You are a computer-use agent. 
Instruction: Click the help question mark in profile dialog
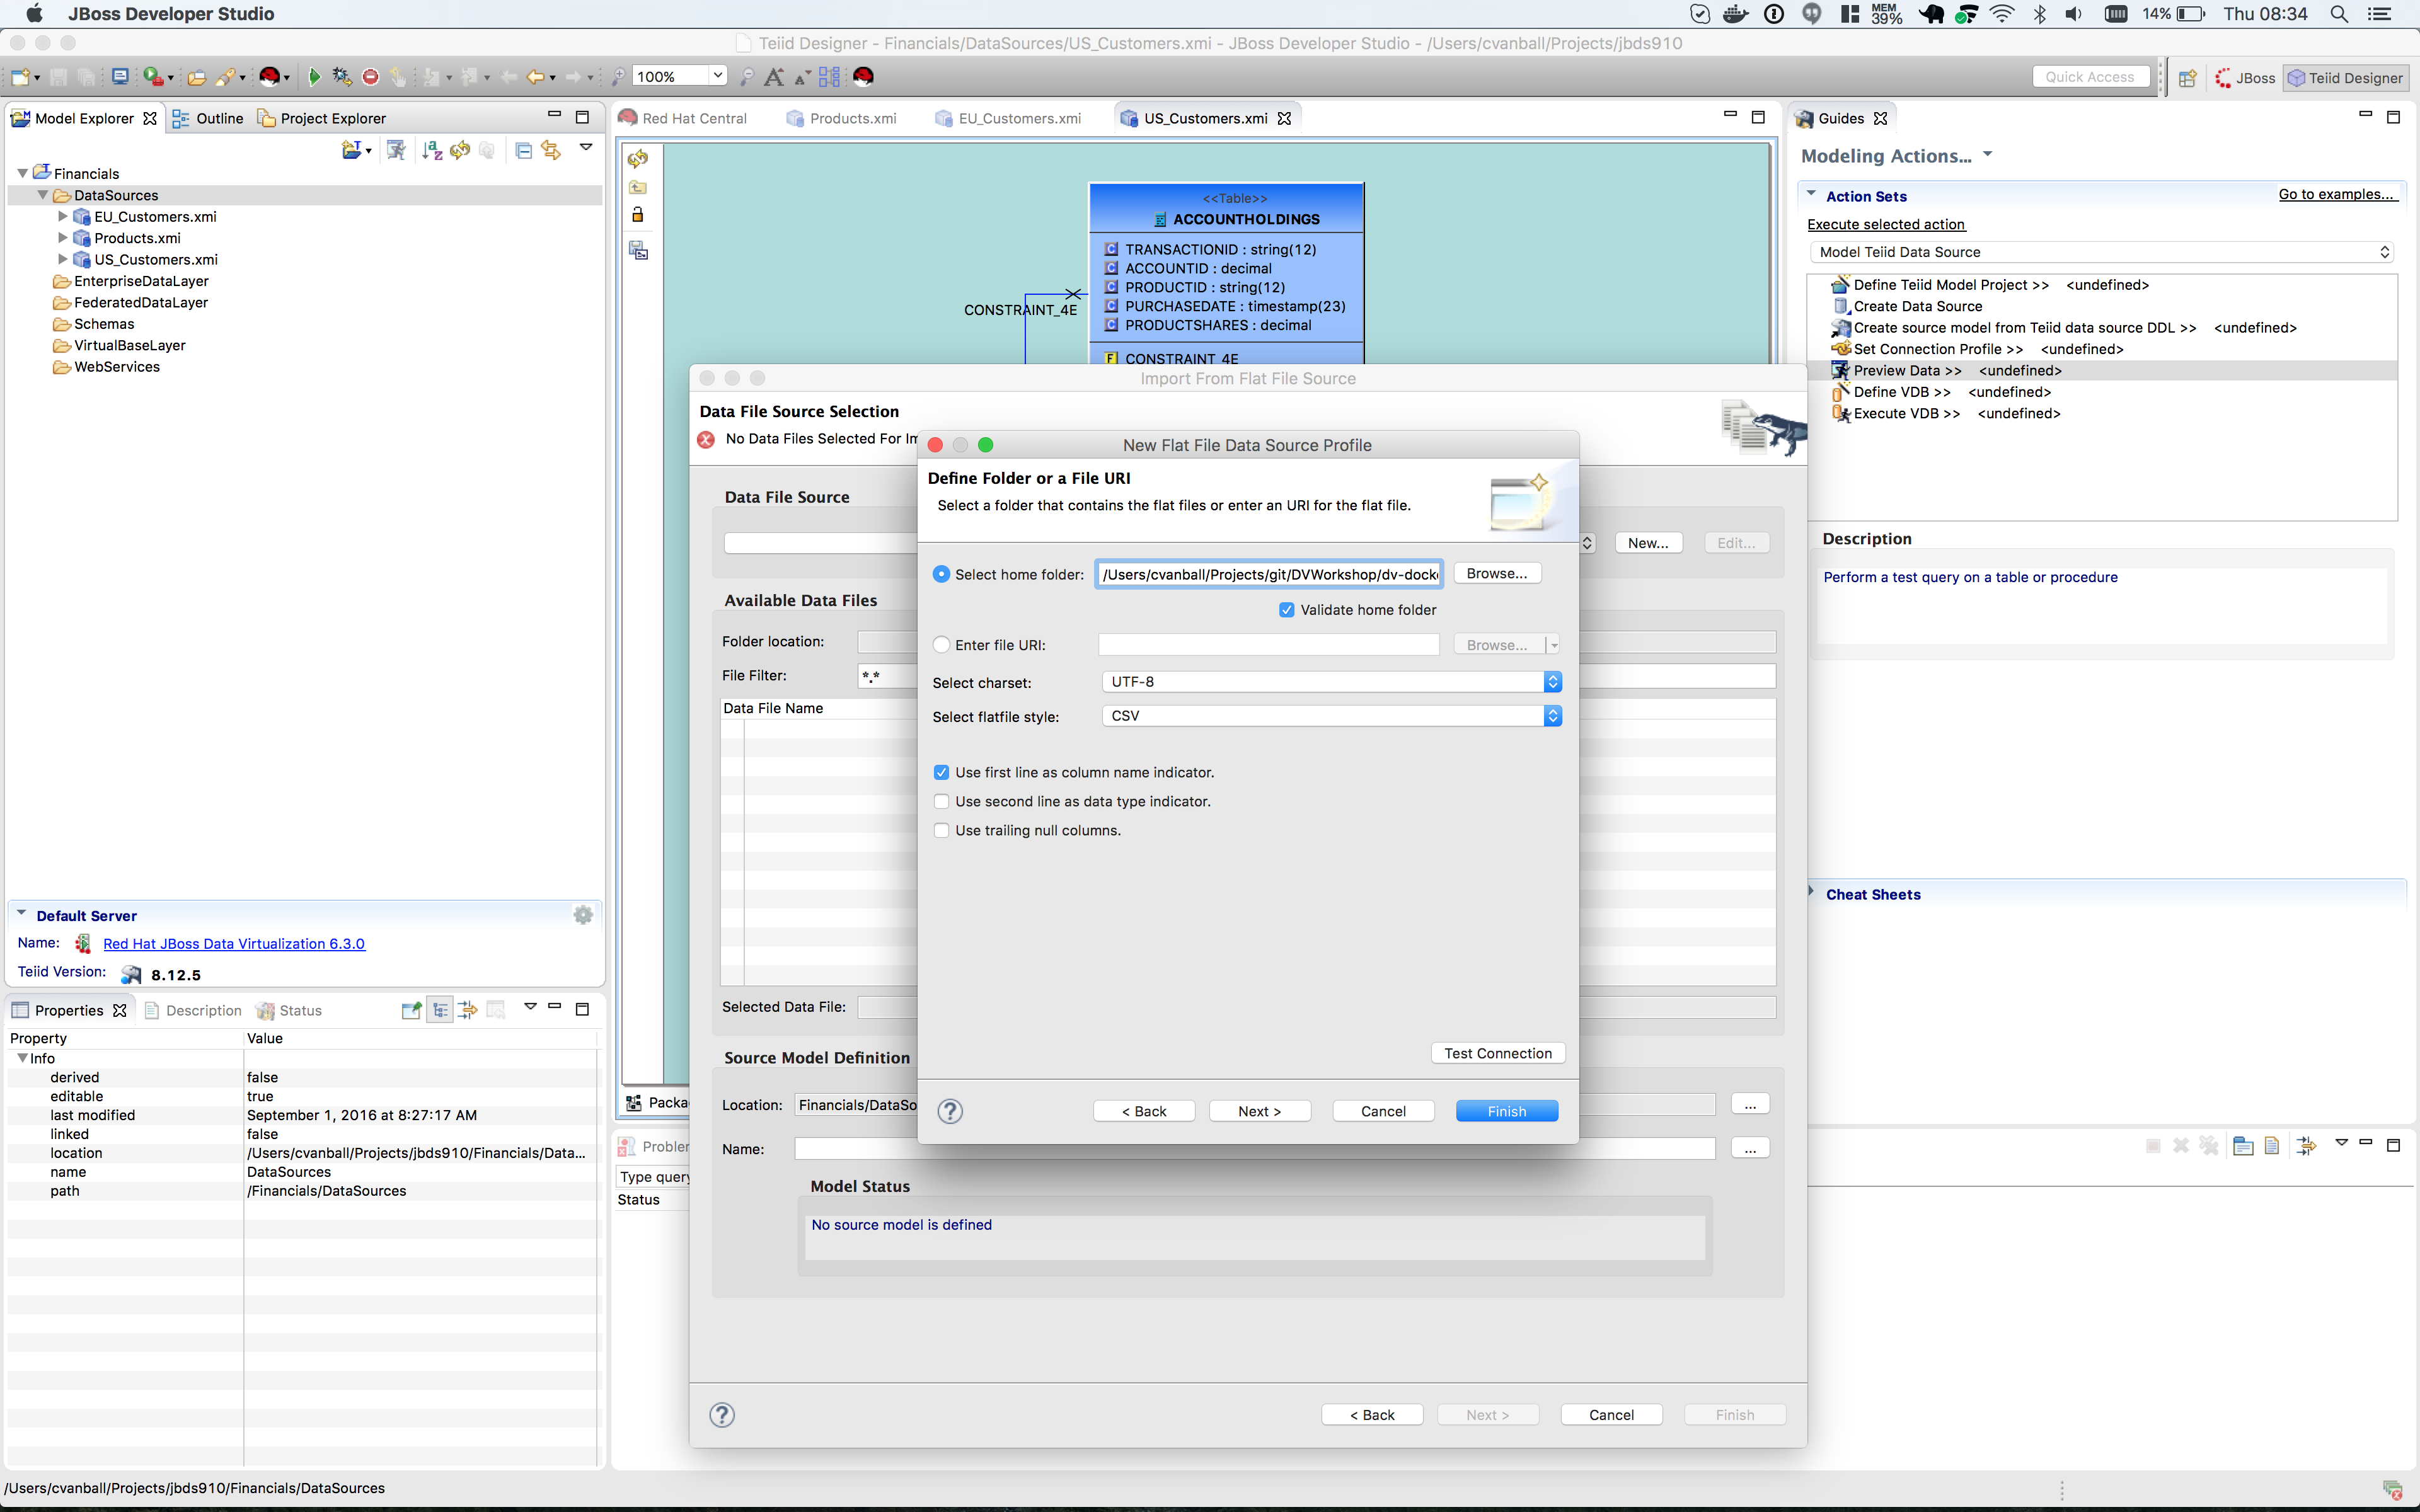point(950,1111)
